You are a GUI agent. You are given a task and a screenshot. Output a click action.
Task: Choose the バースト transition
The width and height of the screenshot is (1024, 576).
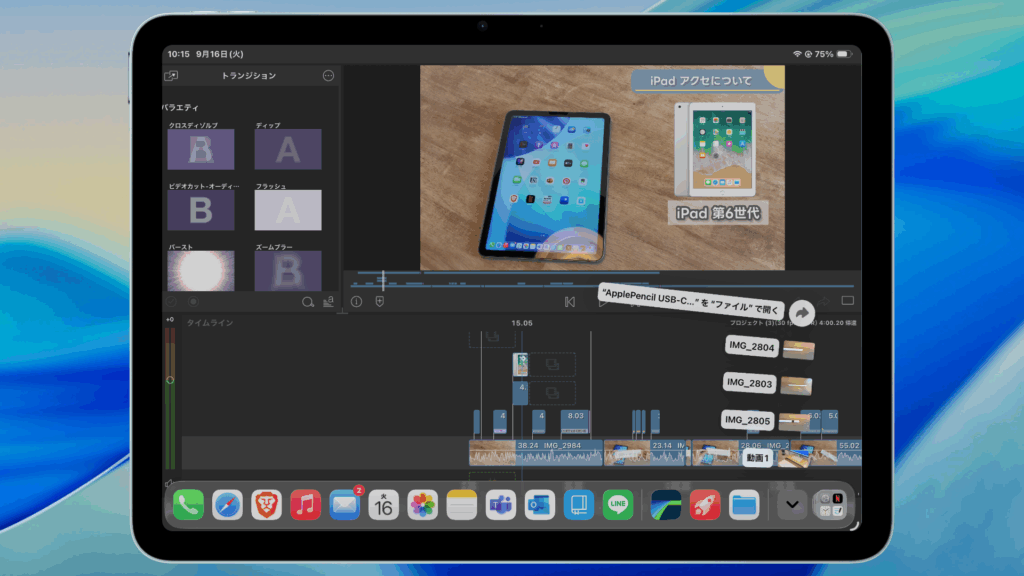200,270
